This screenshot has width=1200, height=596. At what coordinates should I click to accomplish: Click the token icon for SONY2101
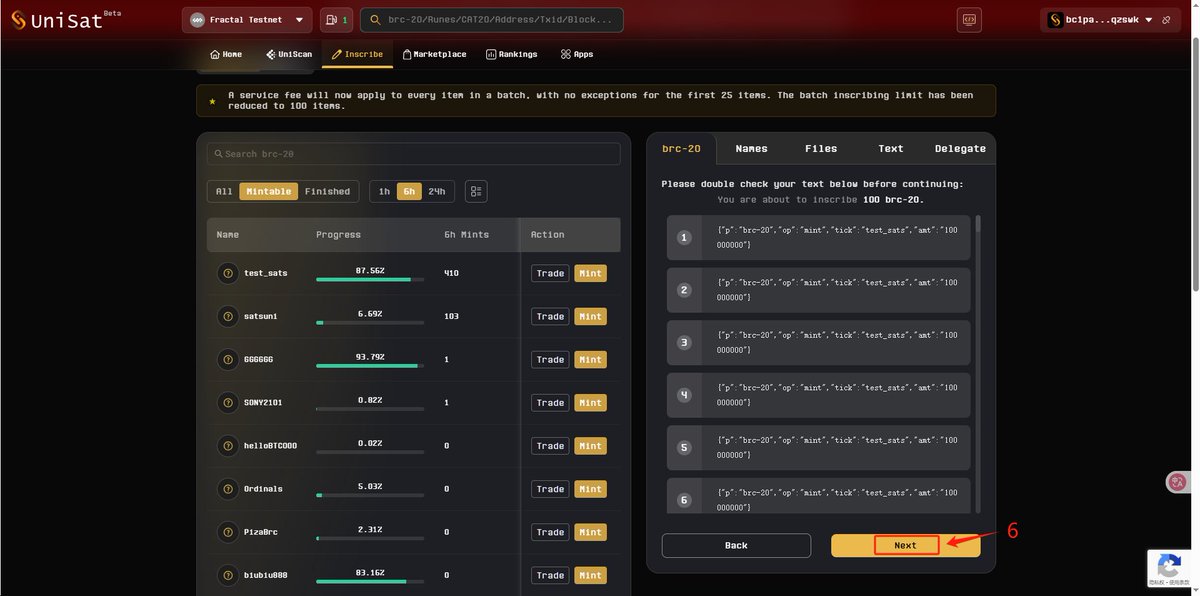coord(227,402)
